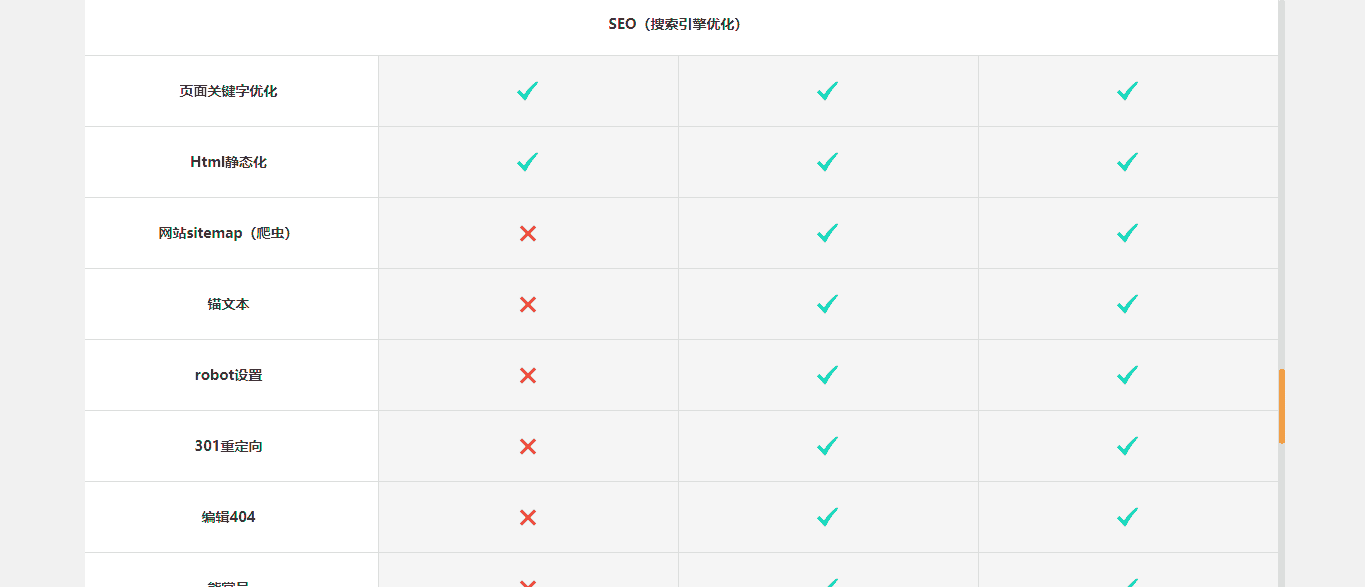Click first-column checkmark in 页面关键字优化 row
The width and height of the screenshot is (1365, 587).
(x=528, y=91)
